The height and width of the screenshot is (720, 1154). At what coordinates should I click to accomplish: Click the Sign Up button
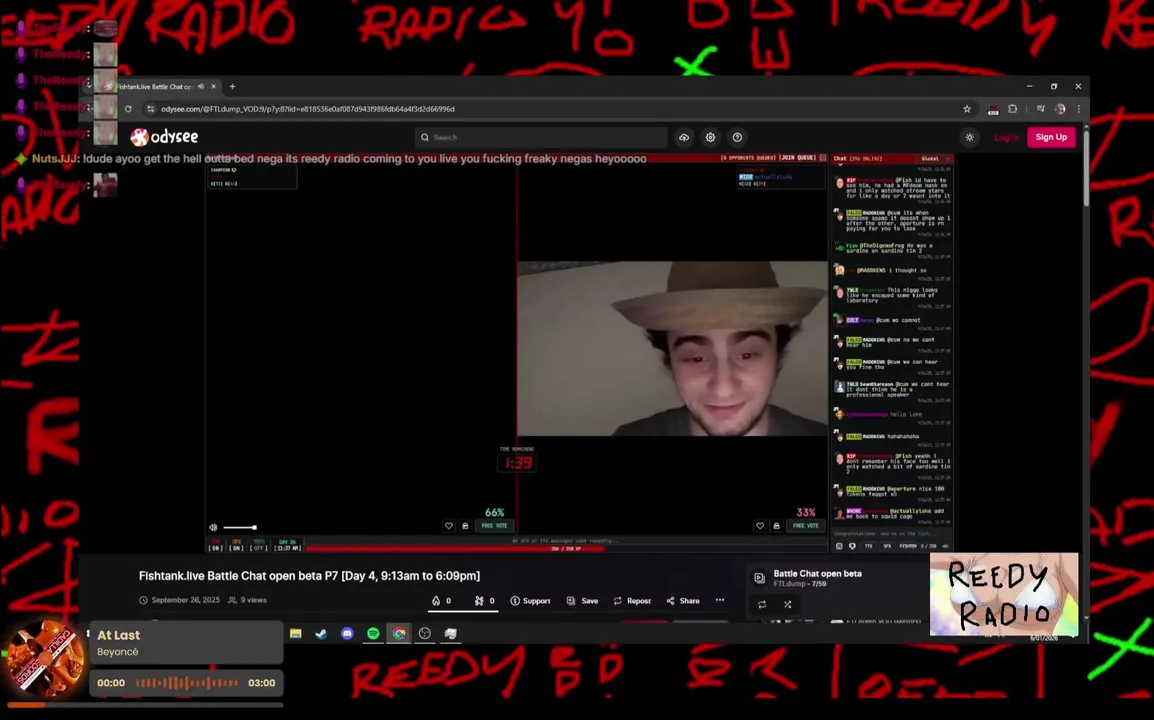[x=1051, y=137]
